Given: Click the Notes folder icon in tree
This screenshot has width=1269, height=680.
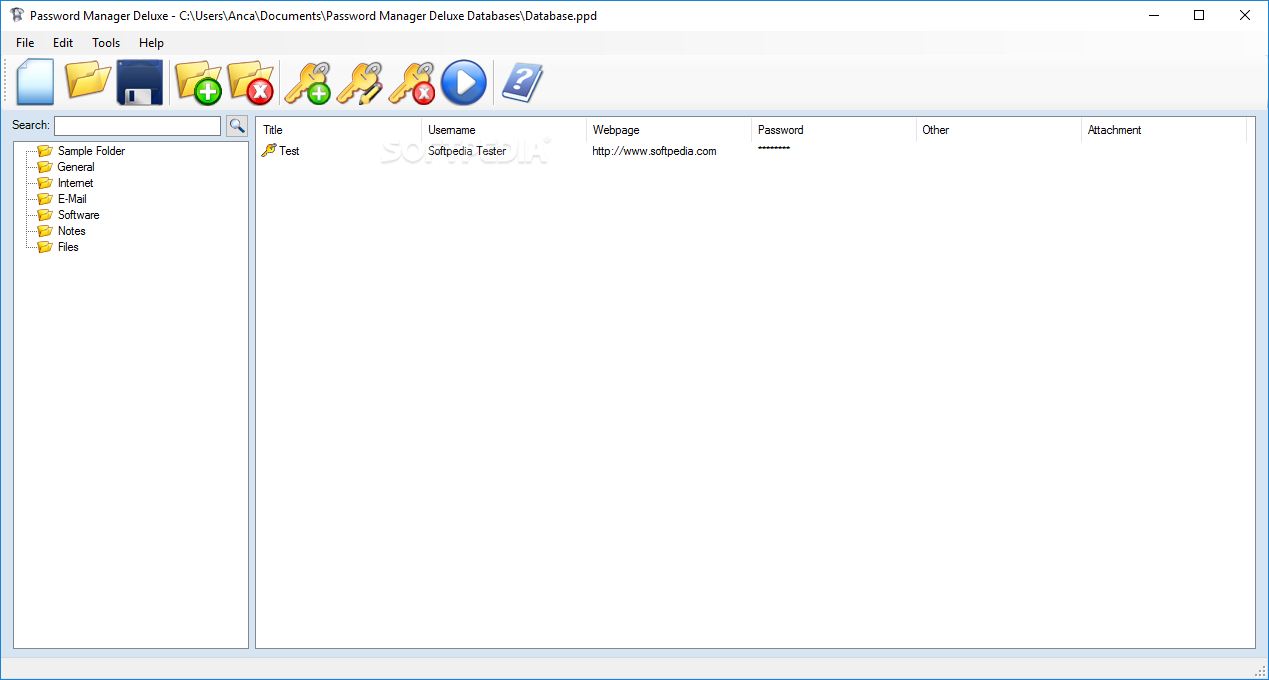Looking at the screenshot, I should point(45,231).
